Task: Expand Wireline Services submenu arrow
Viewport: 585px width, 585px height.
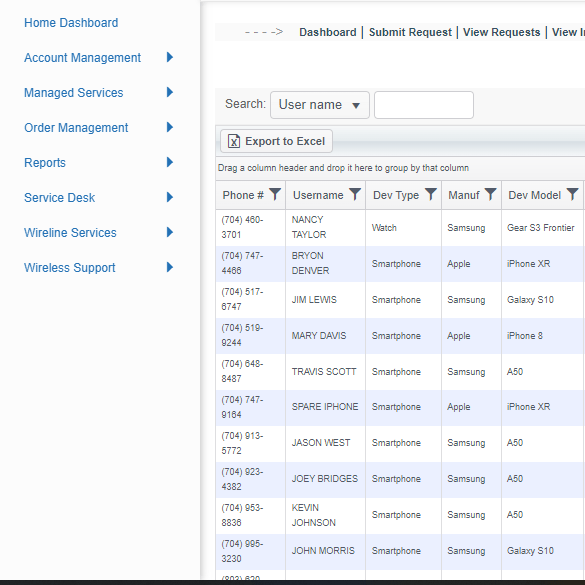Action: tap(170, 232)
